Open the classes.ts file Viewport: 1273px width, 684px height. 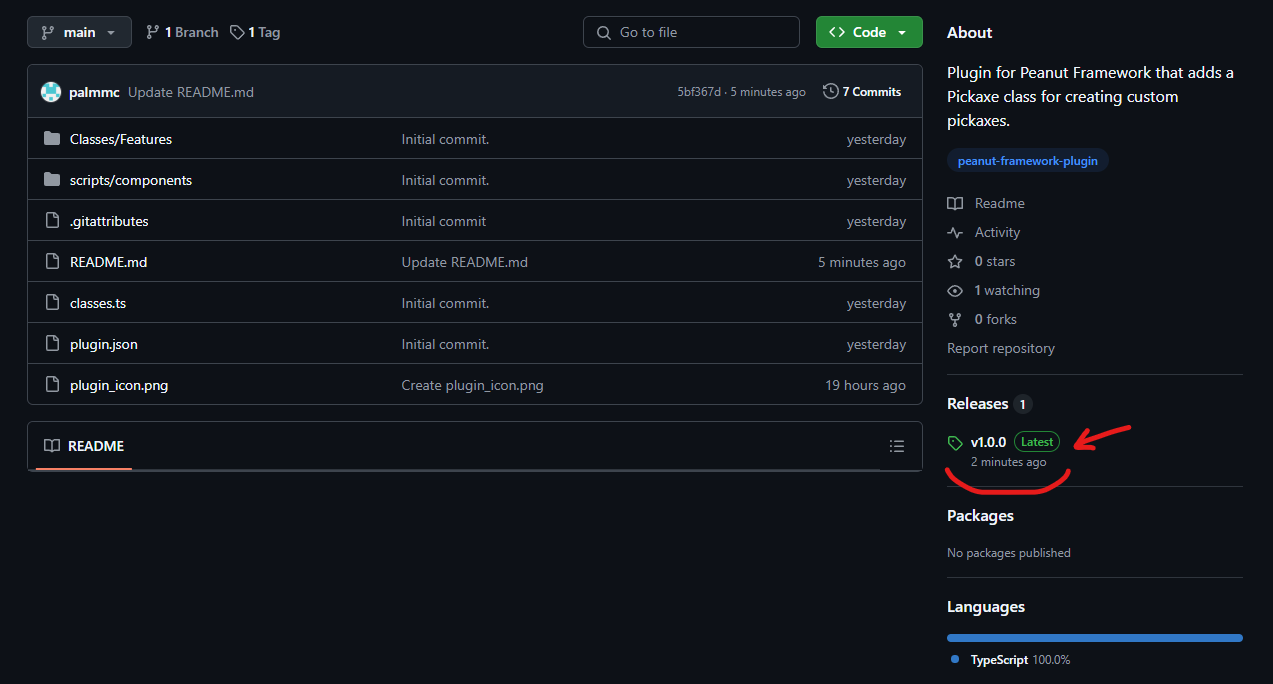tap(98, 303)
